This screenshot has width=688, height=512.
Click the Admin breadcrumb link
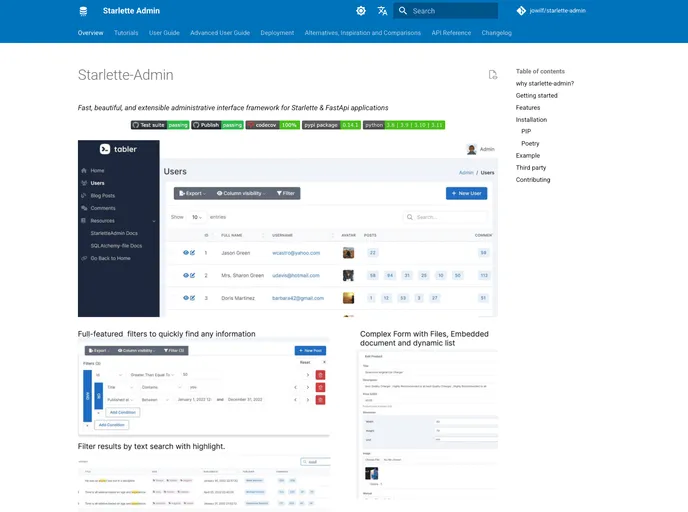466,173
